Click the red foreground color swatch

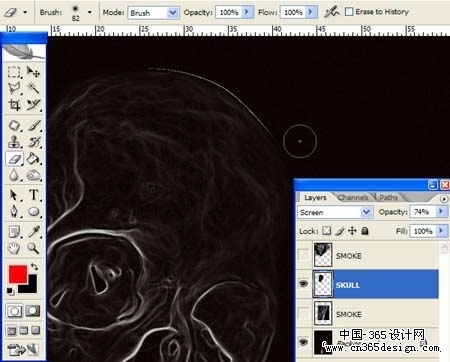[x=18, y=274]
